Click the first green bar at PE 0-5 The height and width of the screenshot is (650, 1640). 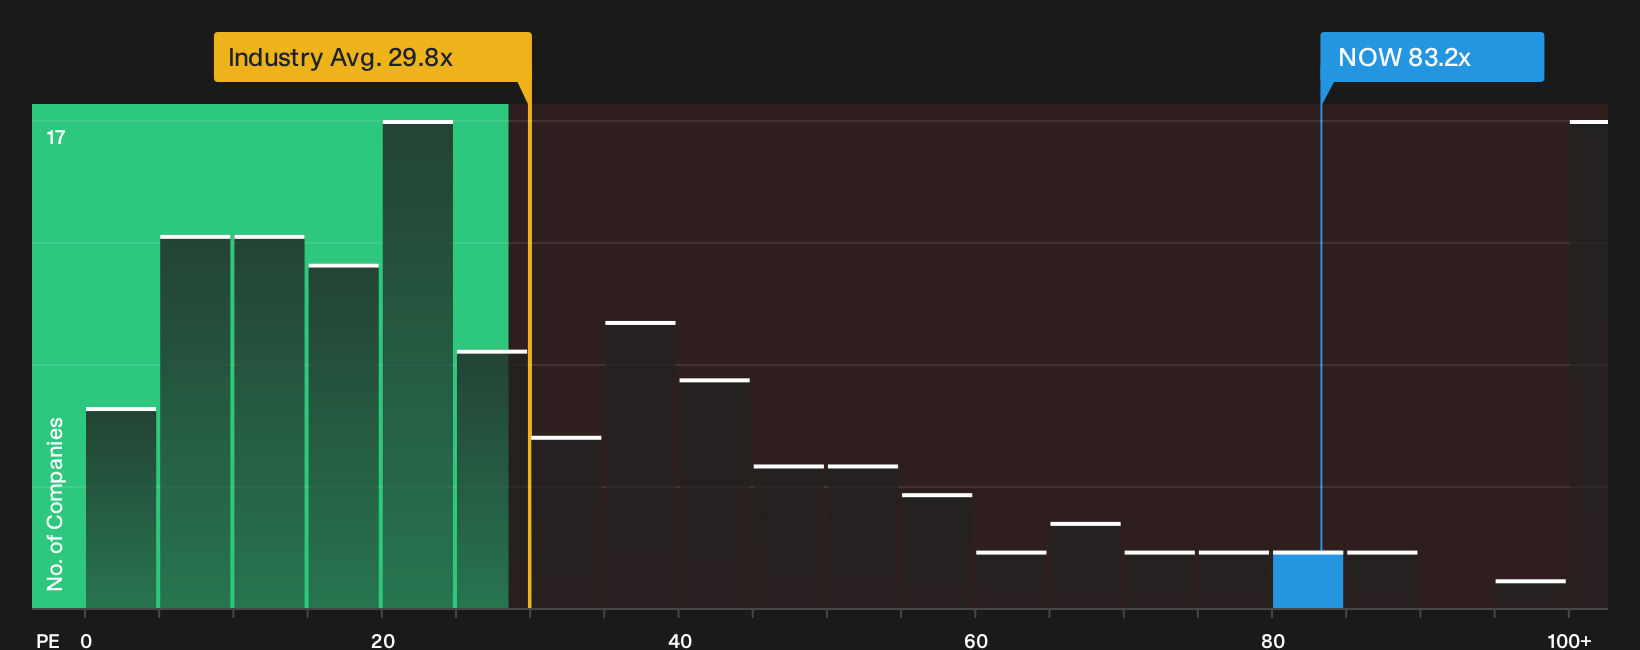[x=121, y=508]
